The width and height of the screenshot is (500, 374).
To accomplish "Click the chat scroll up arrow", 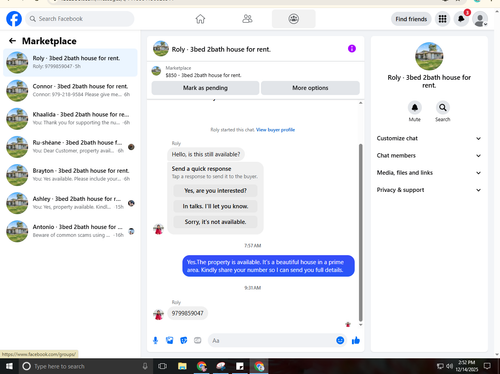I will [360, 103].
